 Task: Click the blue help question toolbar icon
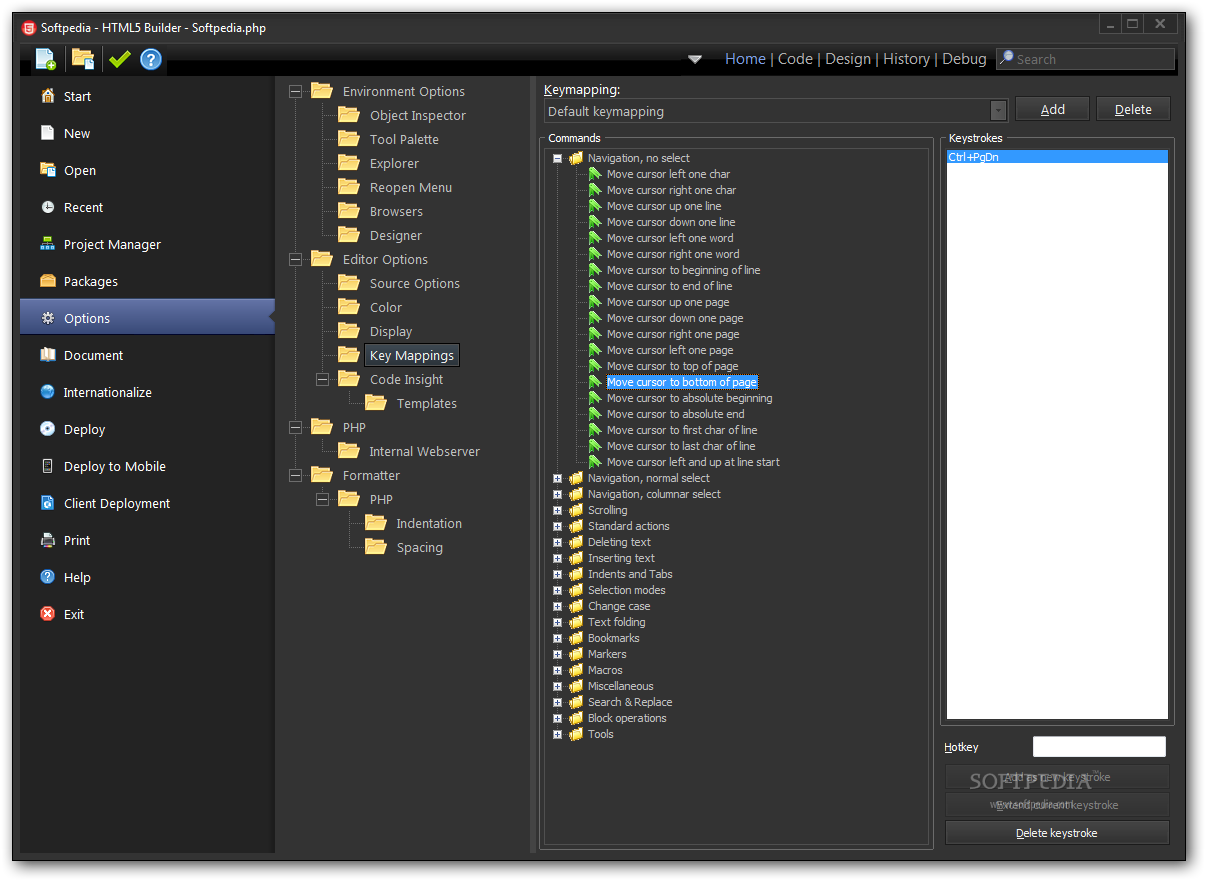[151, 59]
